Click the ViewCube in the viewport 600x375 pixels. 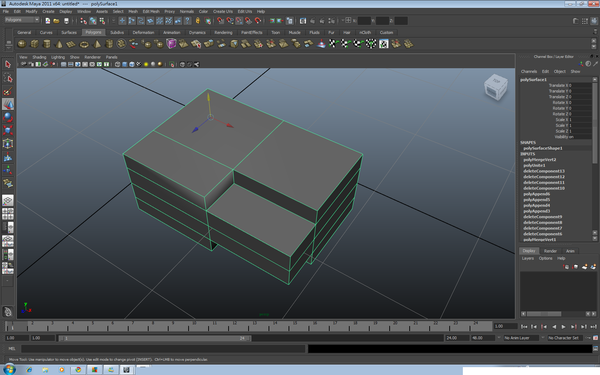click(496, 87)
